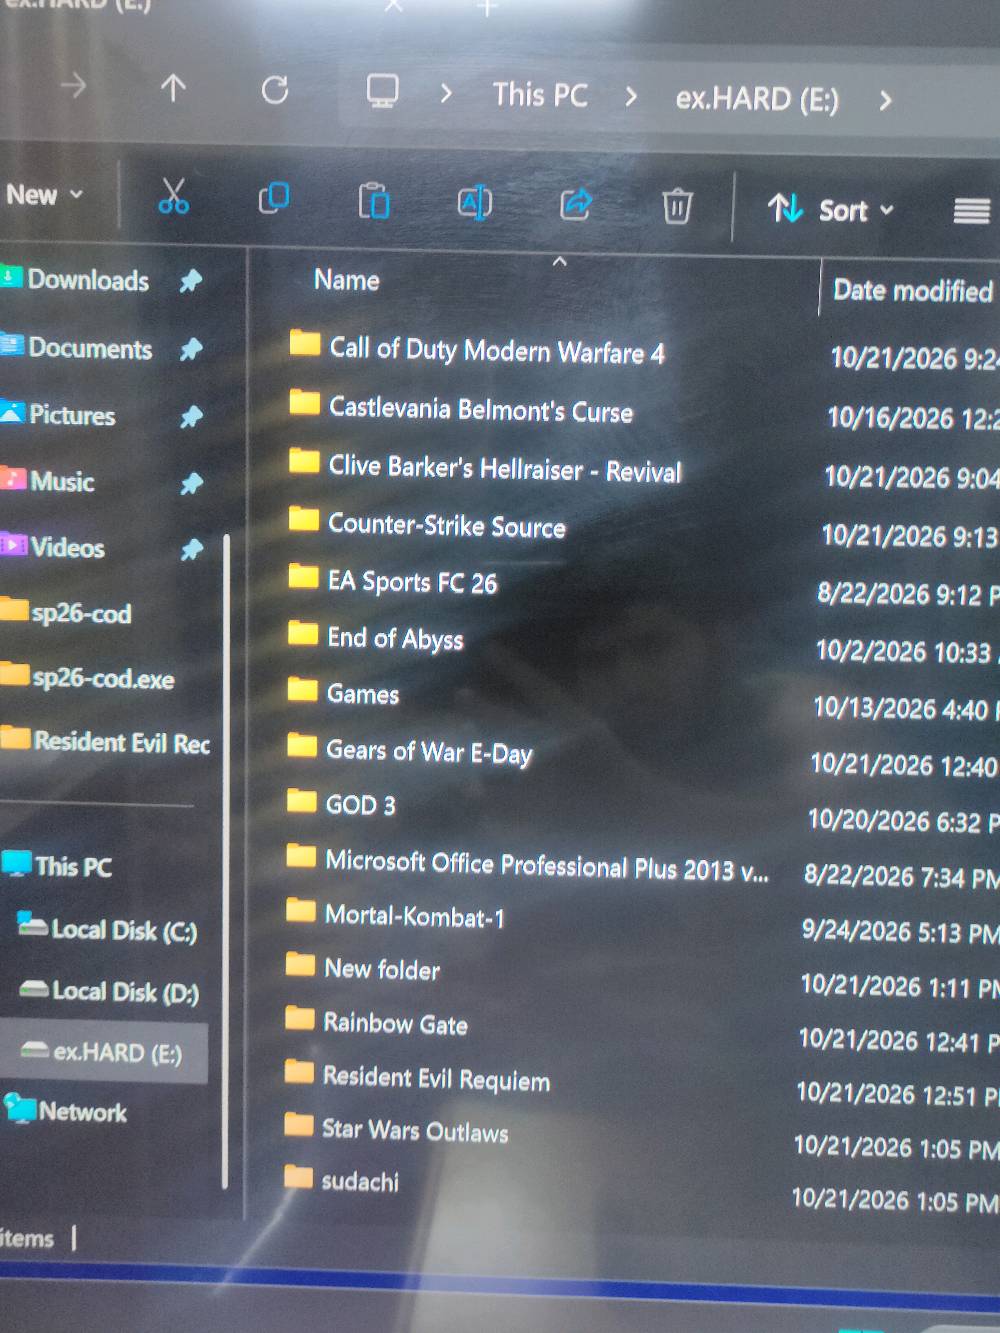This screenshot has width=1000, height=1333.
Task: Select Local Disk (C:) in sidebar
Action: click(108, 930)
